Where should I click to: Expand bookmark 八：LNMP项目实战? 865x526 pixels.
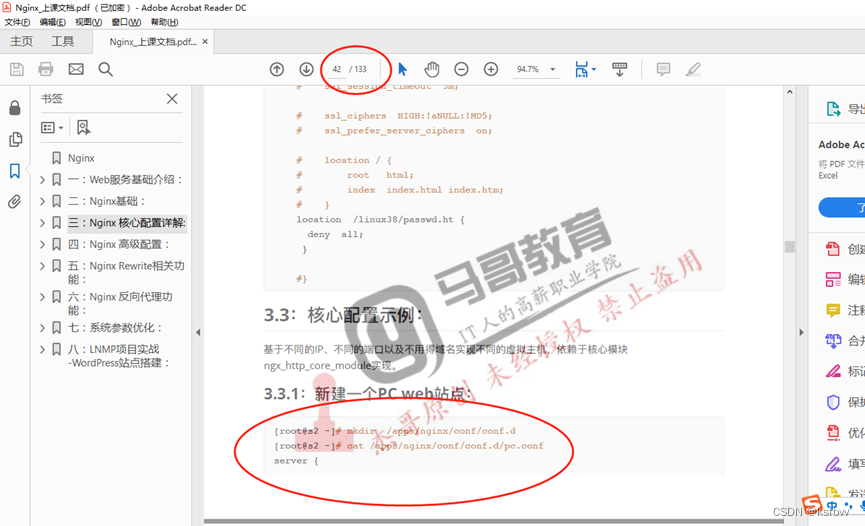42,349
